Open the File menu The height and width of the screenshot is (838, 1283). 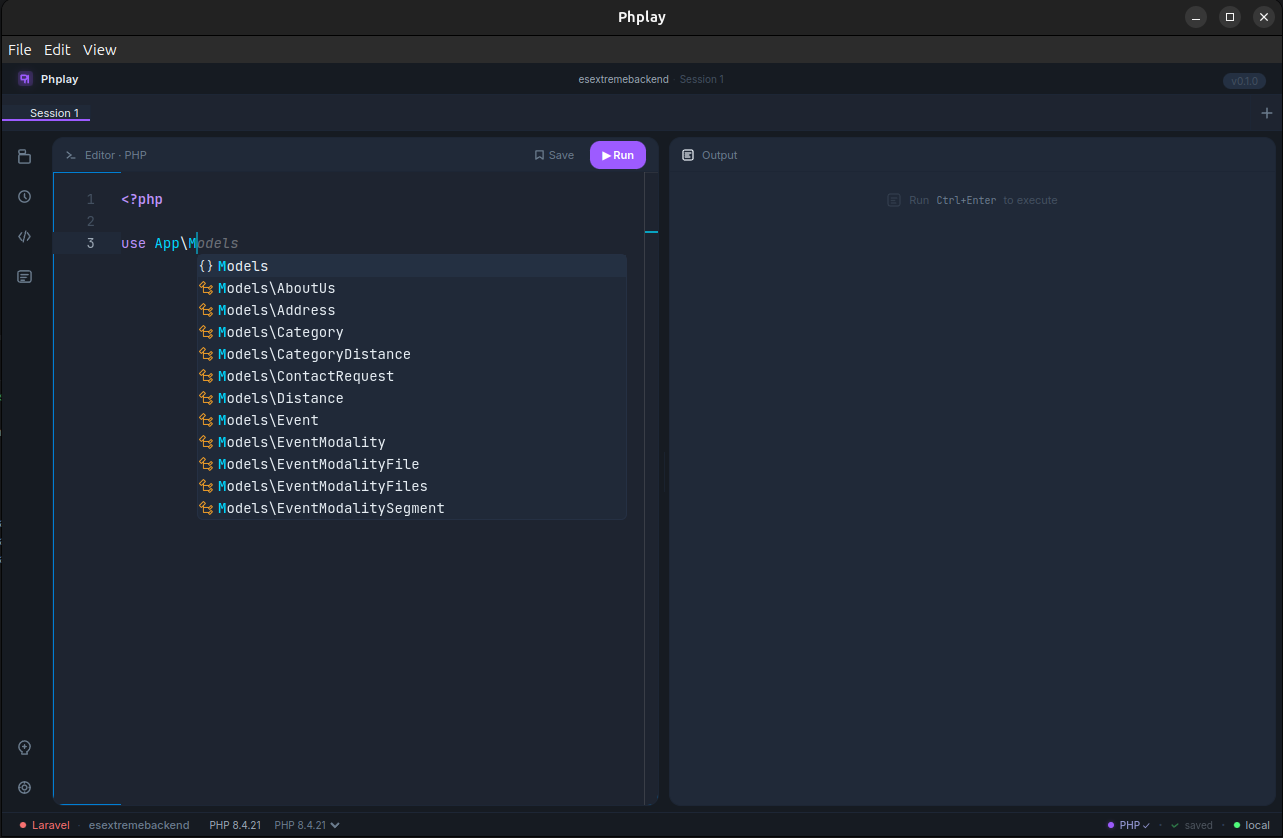(20, 50)
